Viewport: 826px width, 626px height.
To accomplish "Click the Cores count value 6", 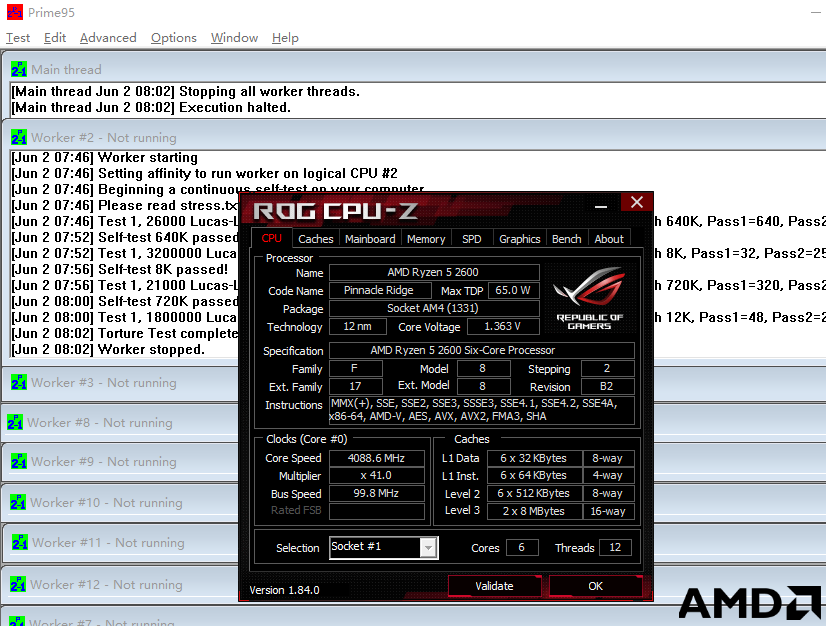I will (522, 547).
